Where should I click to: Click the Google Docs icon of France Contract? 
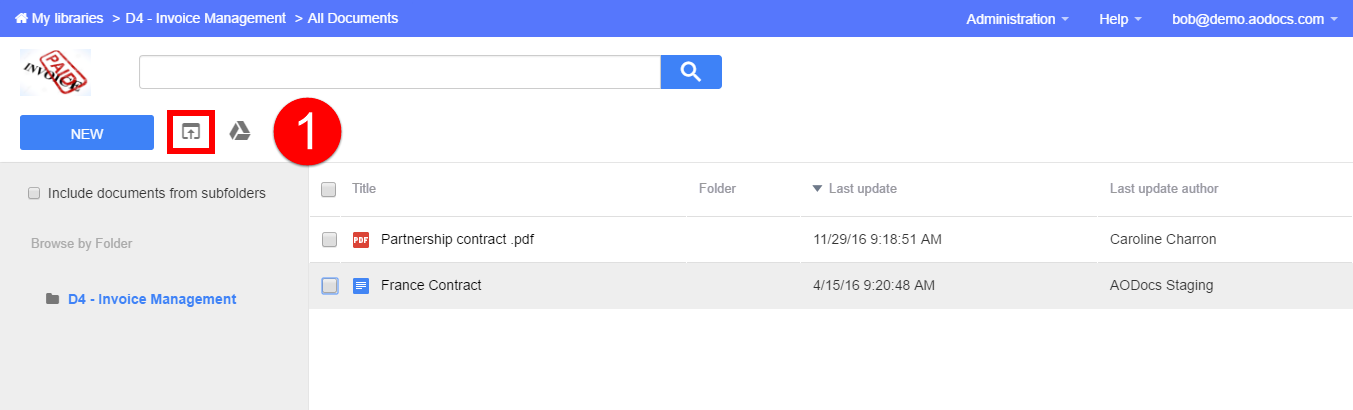tap(361, 286)
